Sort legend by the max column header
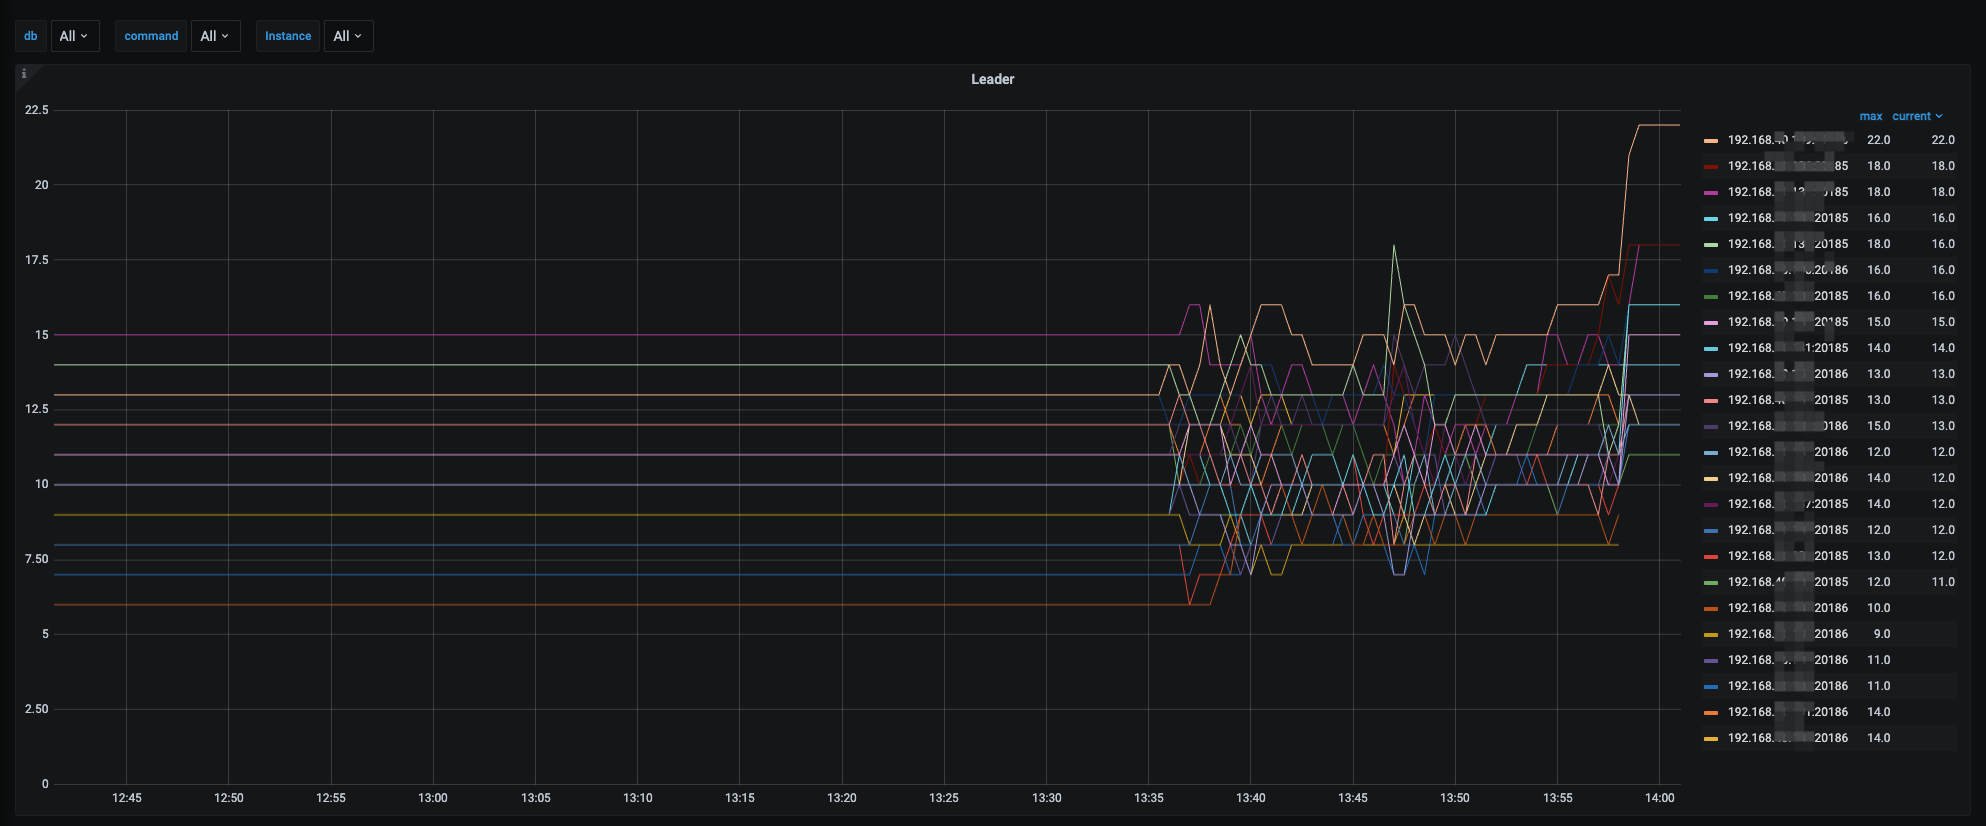1986x826 pixels. click(1870, 117)
